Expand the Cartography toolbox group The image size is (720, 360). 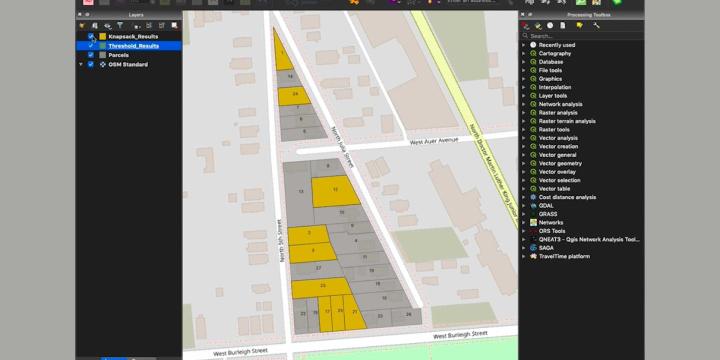523,53
